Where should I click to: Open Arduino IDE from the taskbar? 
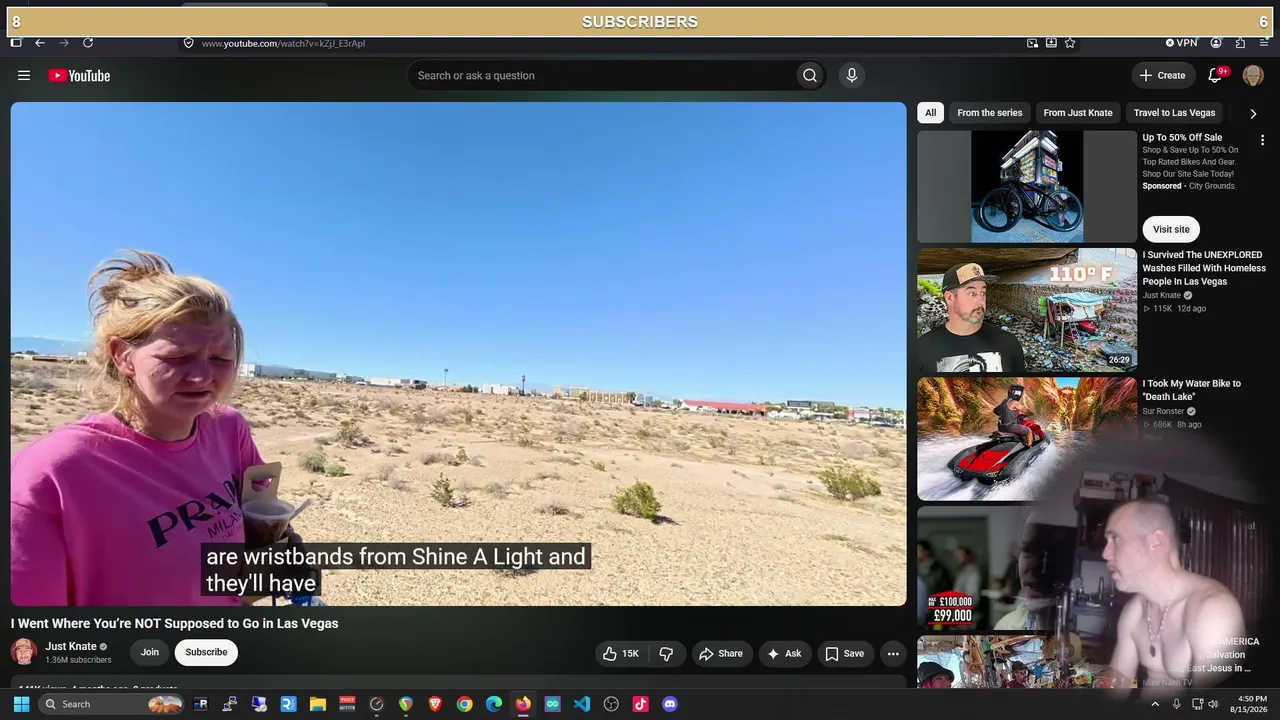552,704
